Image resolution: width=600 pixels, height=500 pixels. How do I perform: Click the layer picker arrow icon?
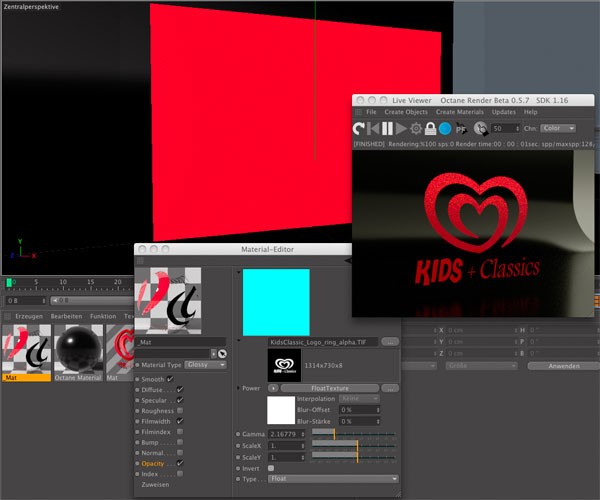pyautogui.click(x=222, y=354)
